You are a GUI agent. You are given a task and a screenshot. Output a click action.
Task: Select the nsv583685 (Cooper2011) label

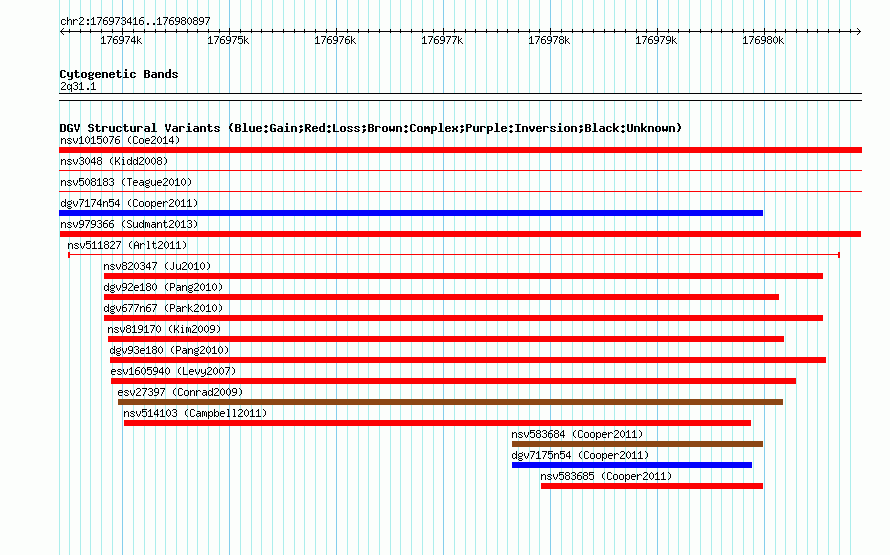click(x=606, y=476)
